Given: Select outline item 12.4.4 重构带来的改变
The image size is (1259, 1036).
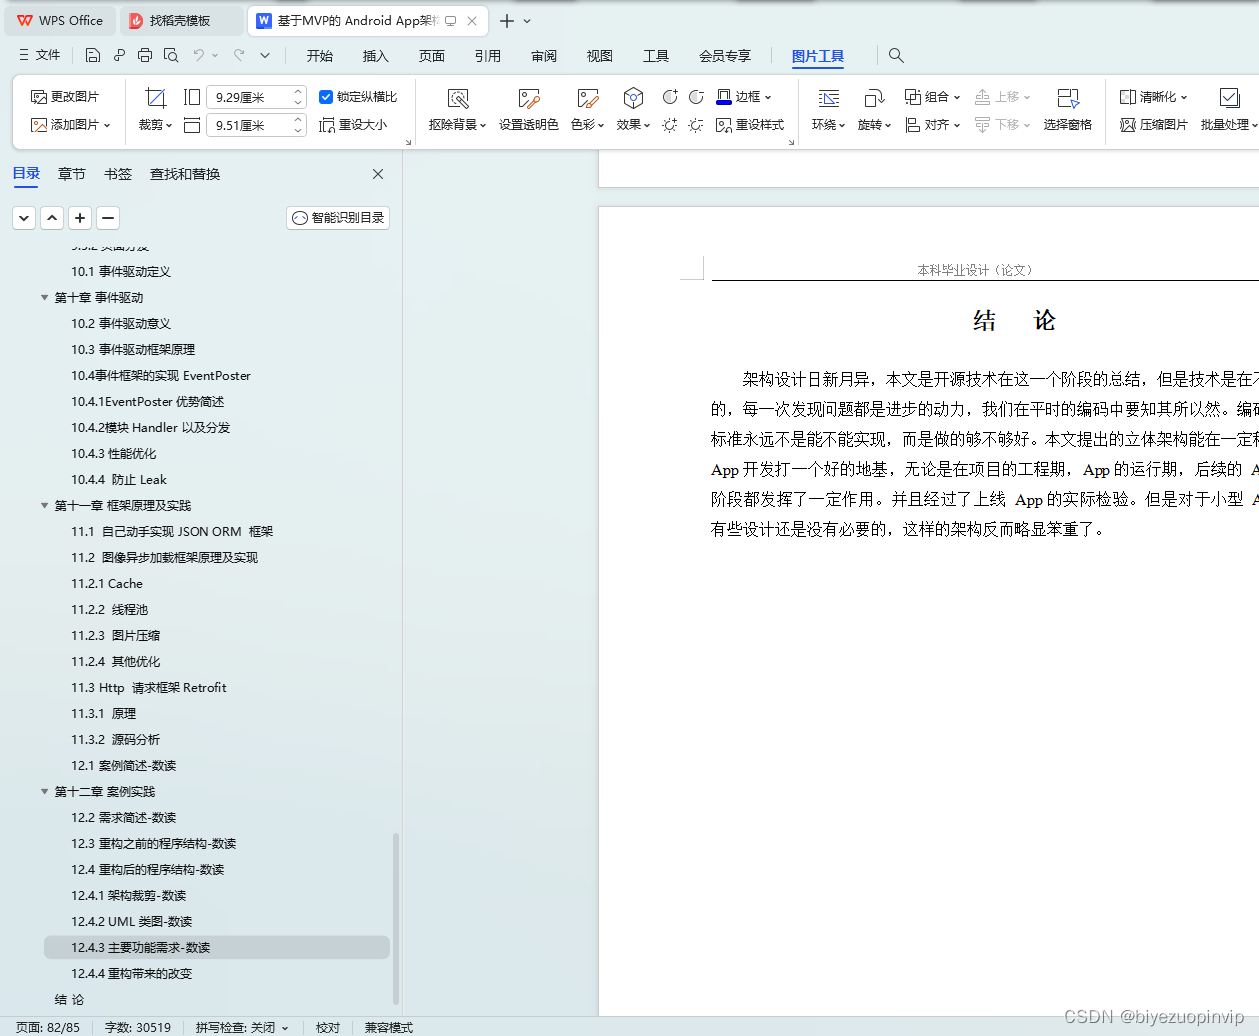Looking at the screenshot, I should click(x=131, y=974).
